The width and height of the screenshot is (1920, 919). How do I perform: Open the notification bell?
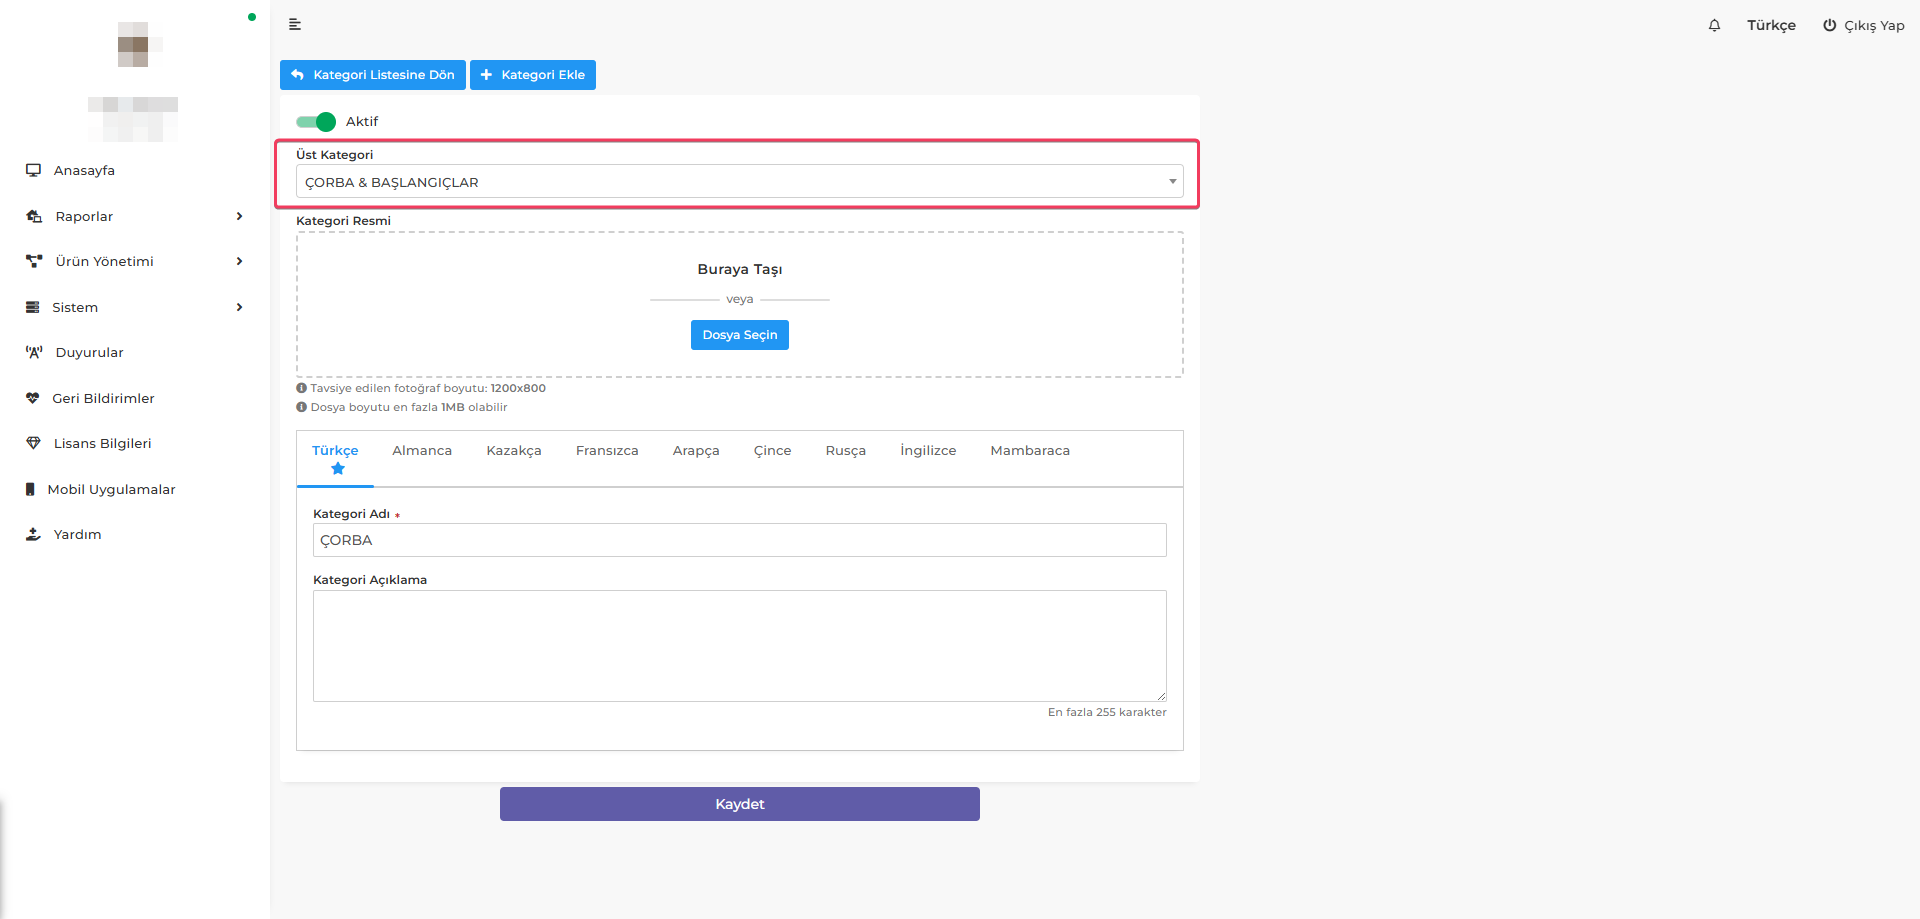(x=1714, y=26)
